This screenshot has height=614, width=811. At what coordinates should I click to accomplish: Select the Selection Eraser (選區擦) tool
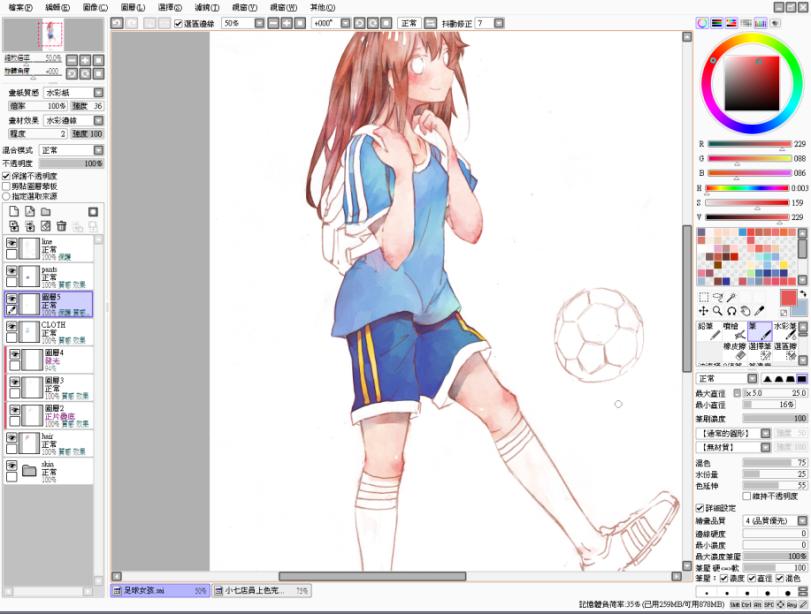pyautogui.click(x=785, y=351)
